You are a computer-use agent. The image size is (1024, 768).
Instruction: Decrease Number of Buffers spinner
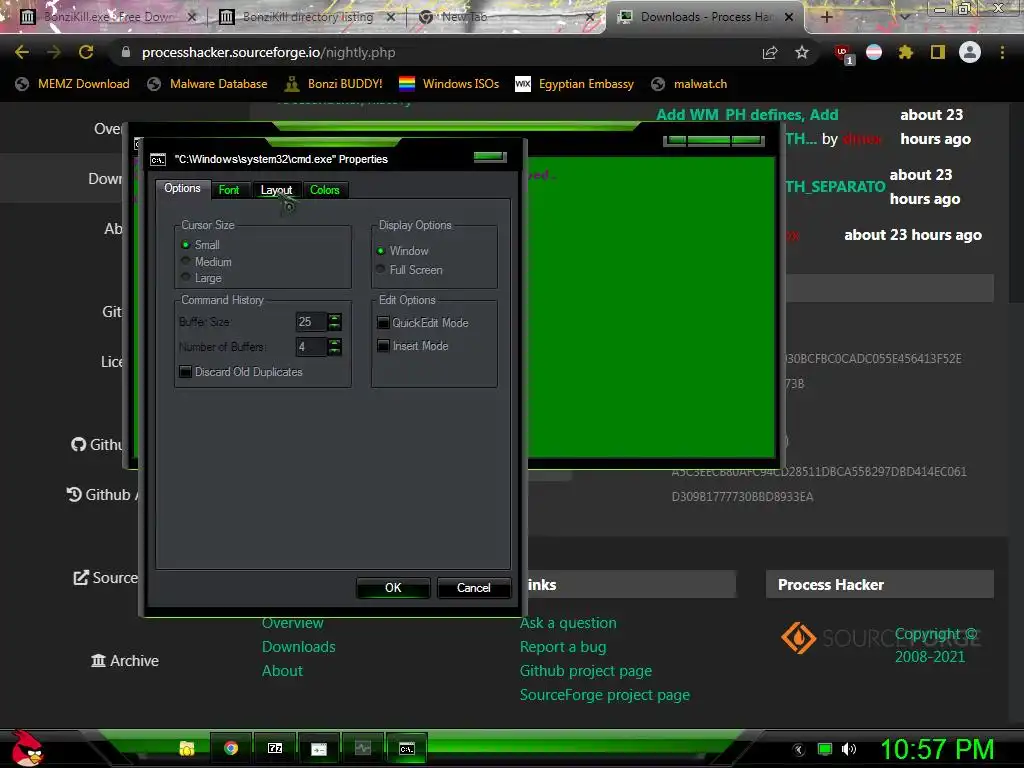tap(334, 351)
